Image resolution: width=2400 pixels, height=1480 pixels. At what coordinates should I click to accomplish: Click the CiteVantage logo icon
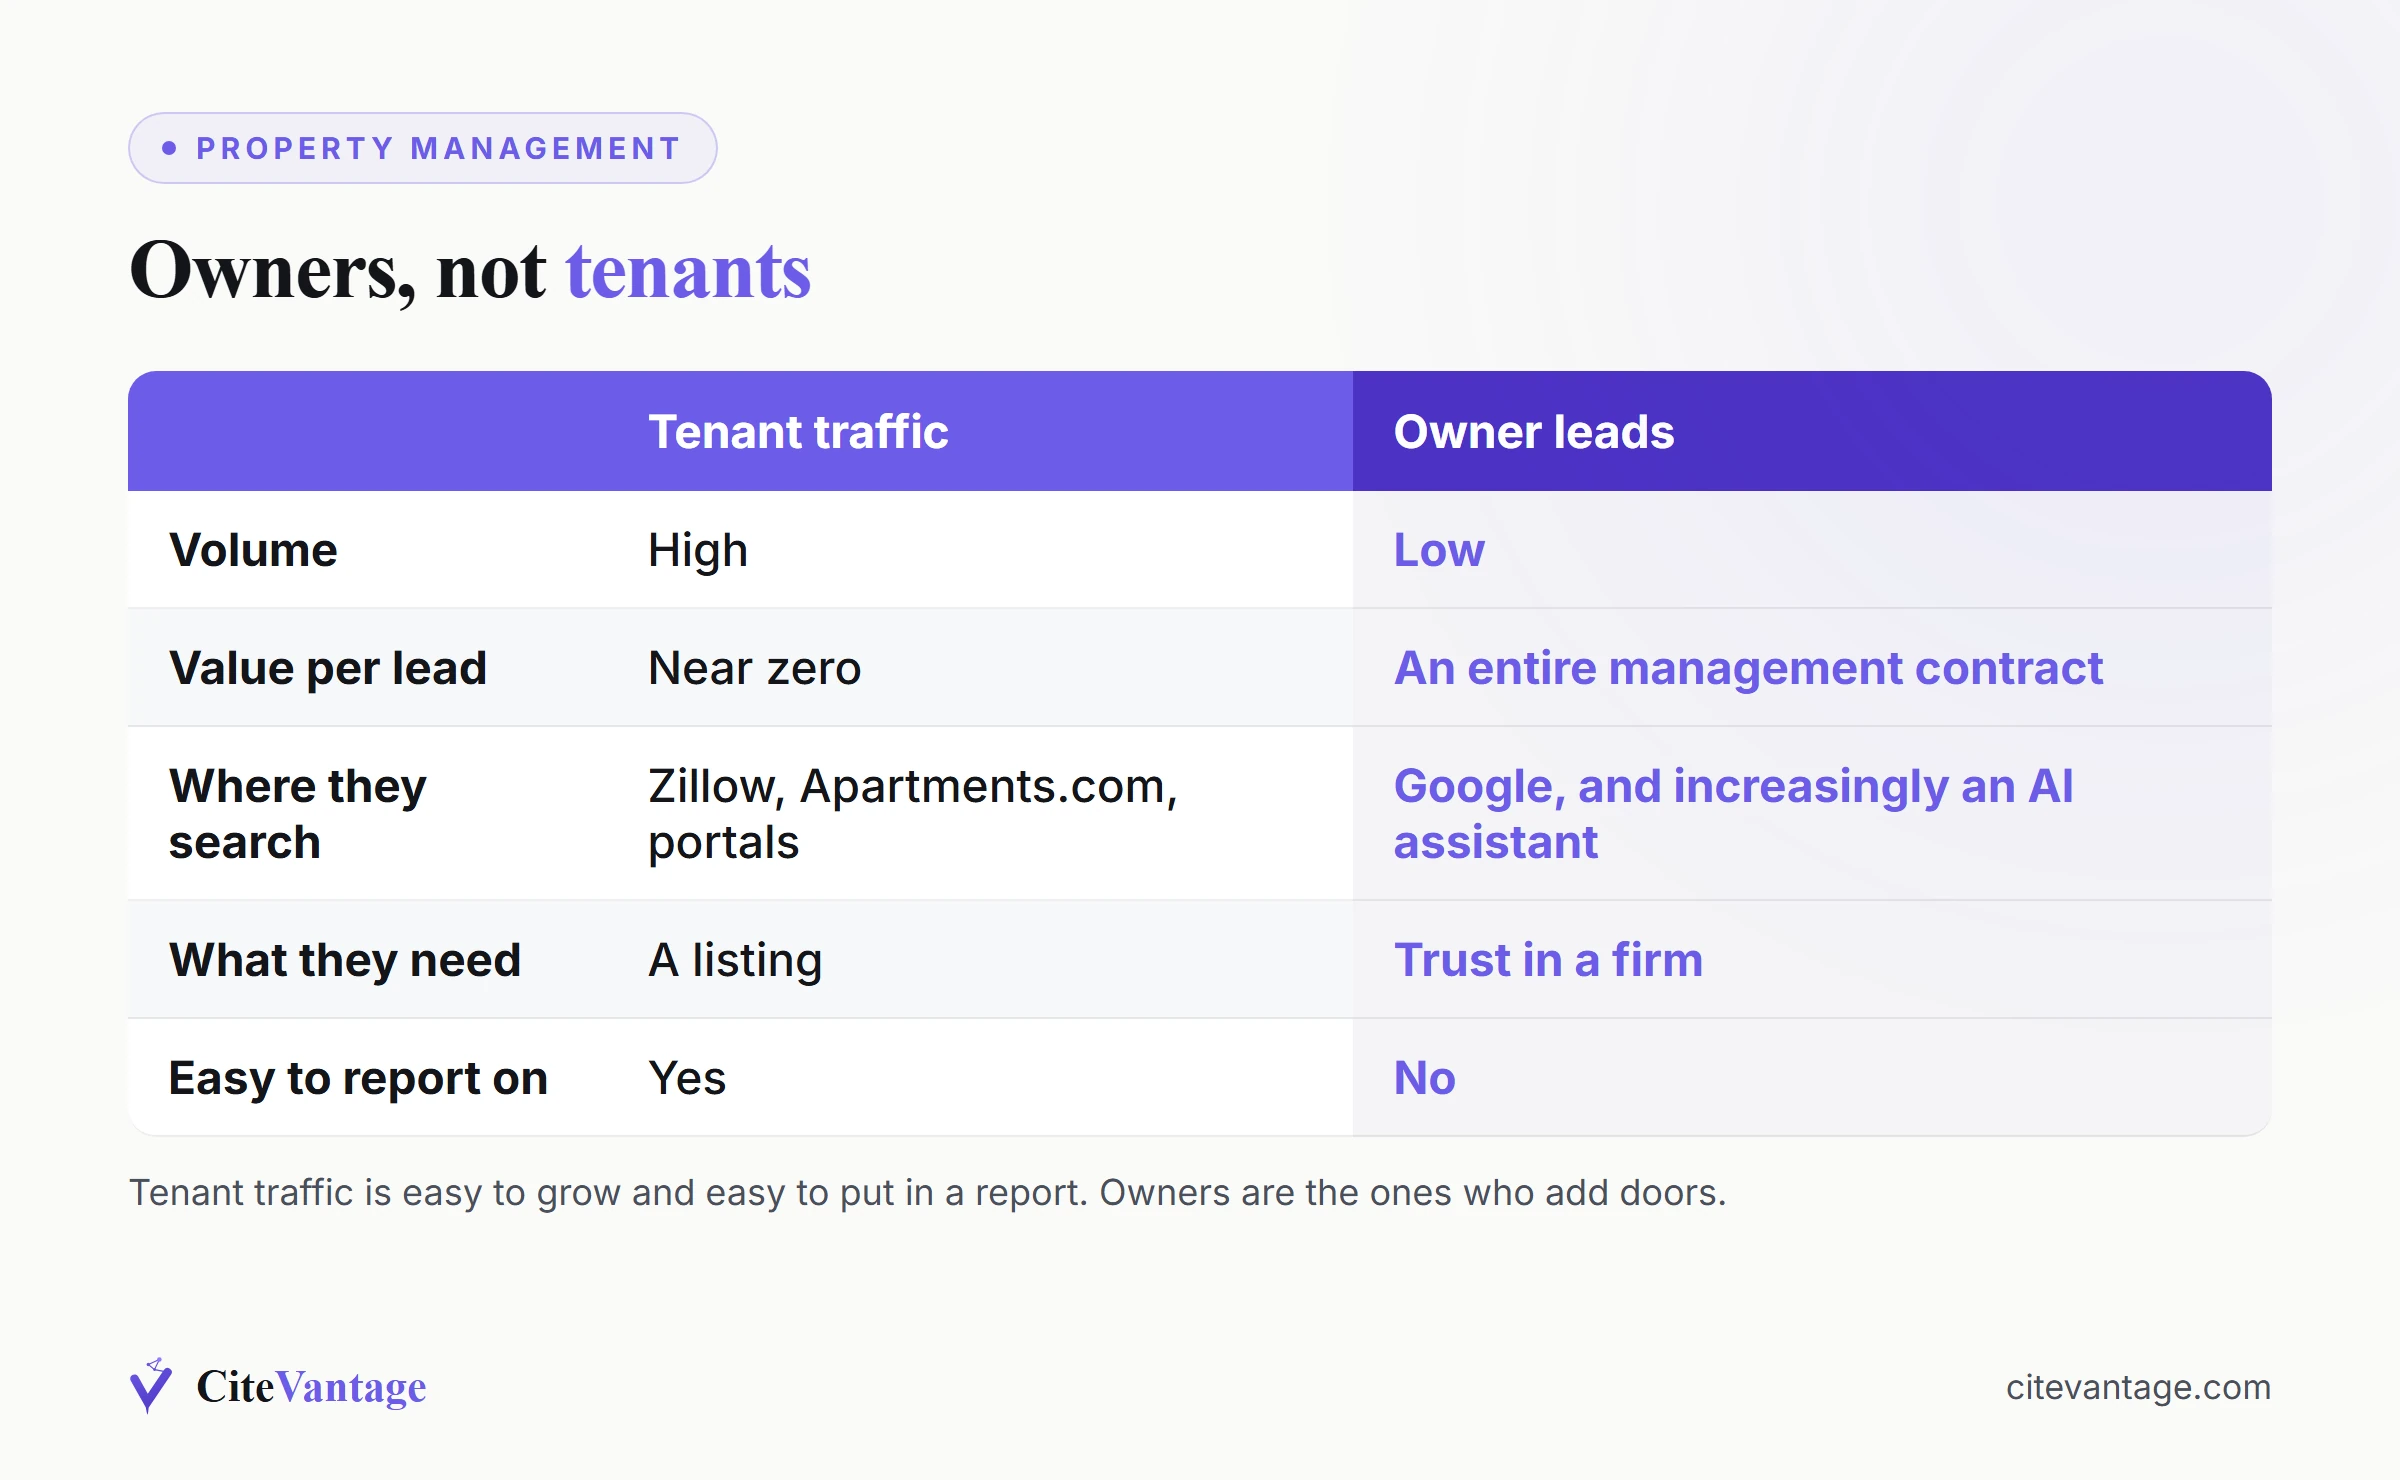pyautogui.click(x=151, y=1386)
